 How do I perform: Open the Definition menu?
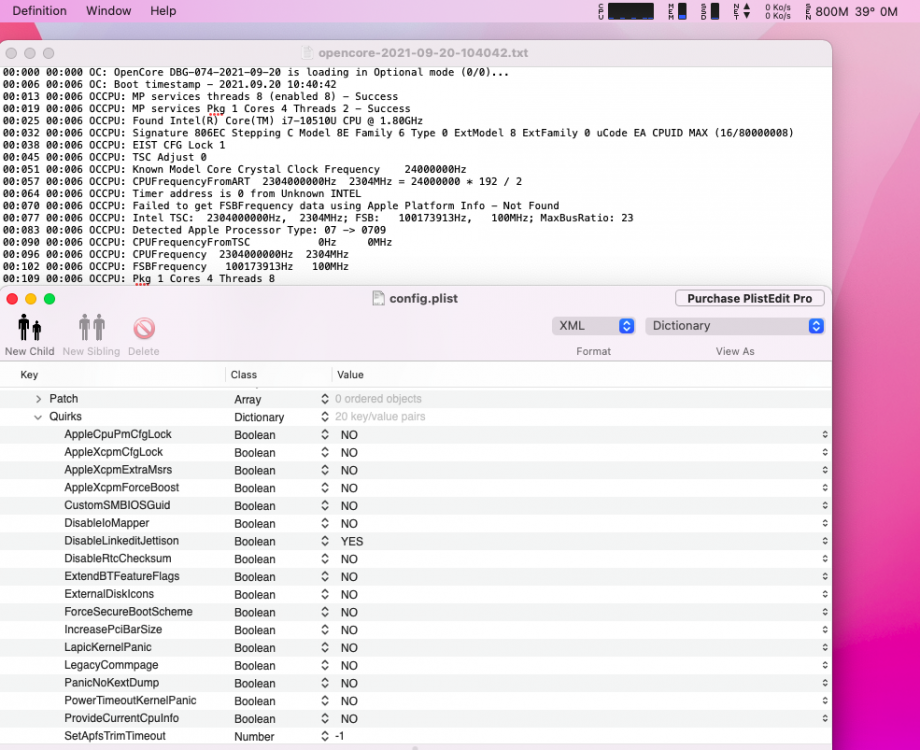click(x=39, y=11)
